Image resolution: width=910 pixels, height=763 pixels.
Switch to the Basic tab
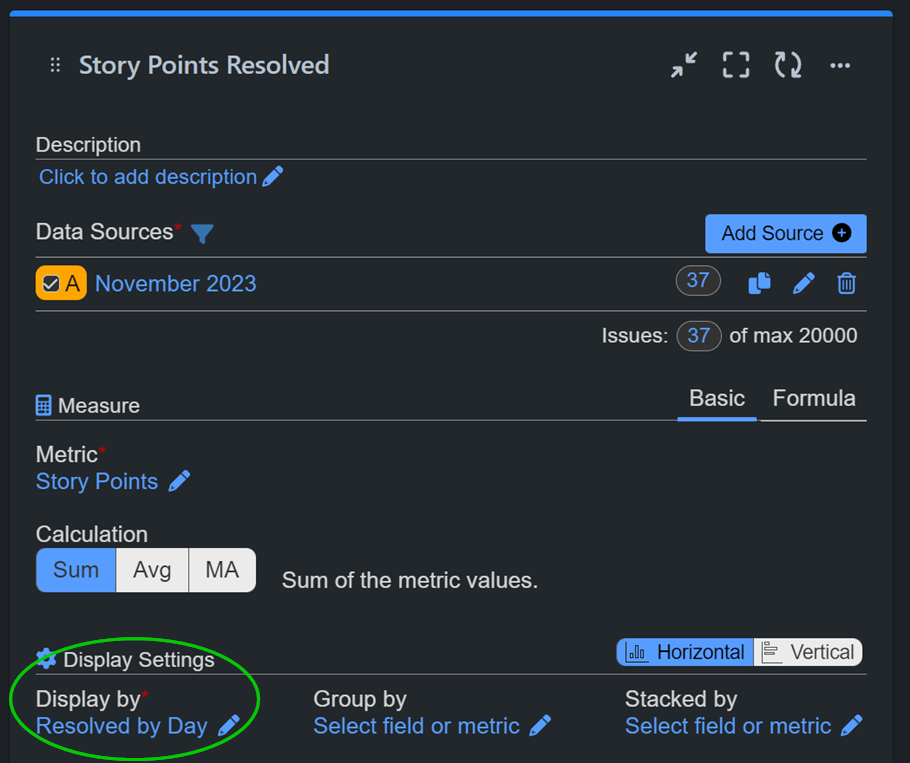[717, 398]
